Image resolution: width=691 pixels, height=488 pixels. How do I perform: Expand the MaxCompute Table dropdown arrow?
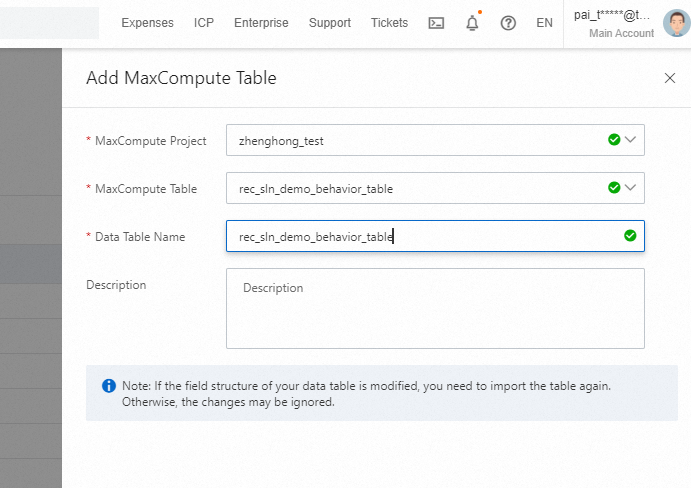coord(631,187)
